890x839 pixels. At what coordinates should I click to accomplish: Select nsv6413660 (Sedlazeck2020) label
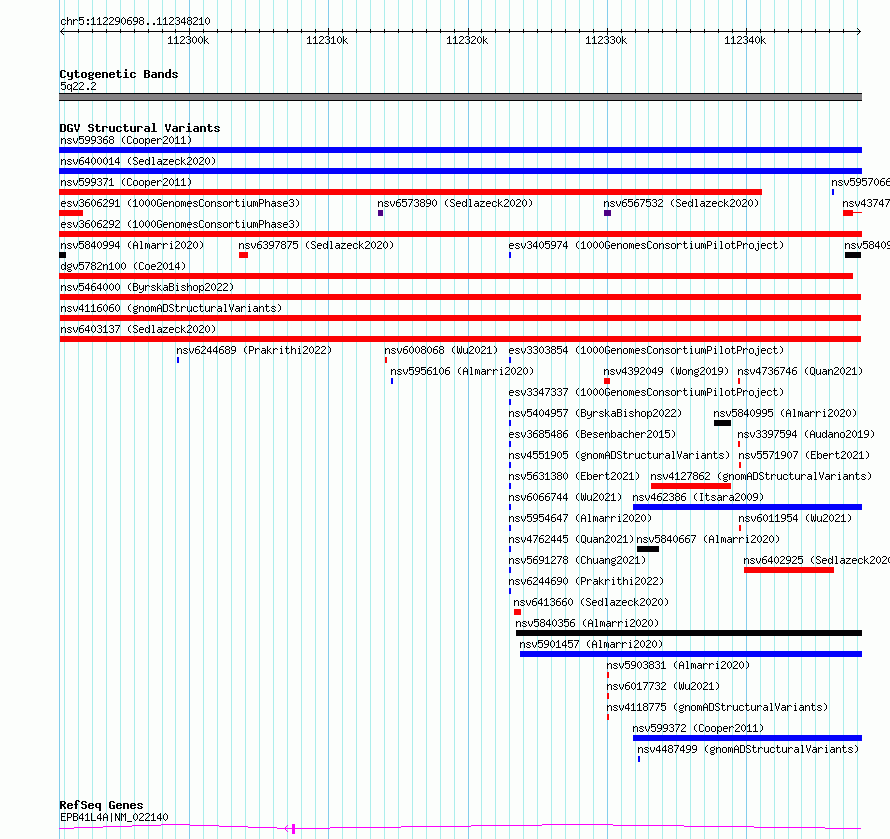(x=591, y=602)
